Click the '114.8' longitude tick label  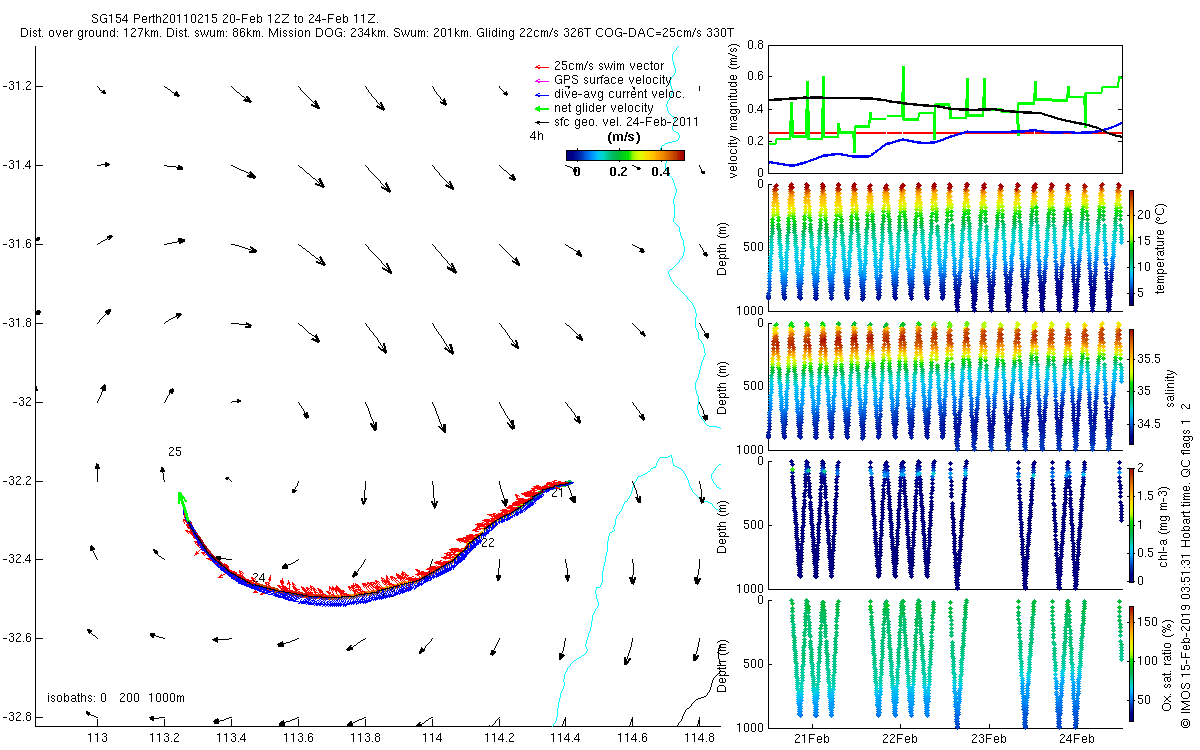(699, 738)
